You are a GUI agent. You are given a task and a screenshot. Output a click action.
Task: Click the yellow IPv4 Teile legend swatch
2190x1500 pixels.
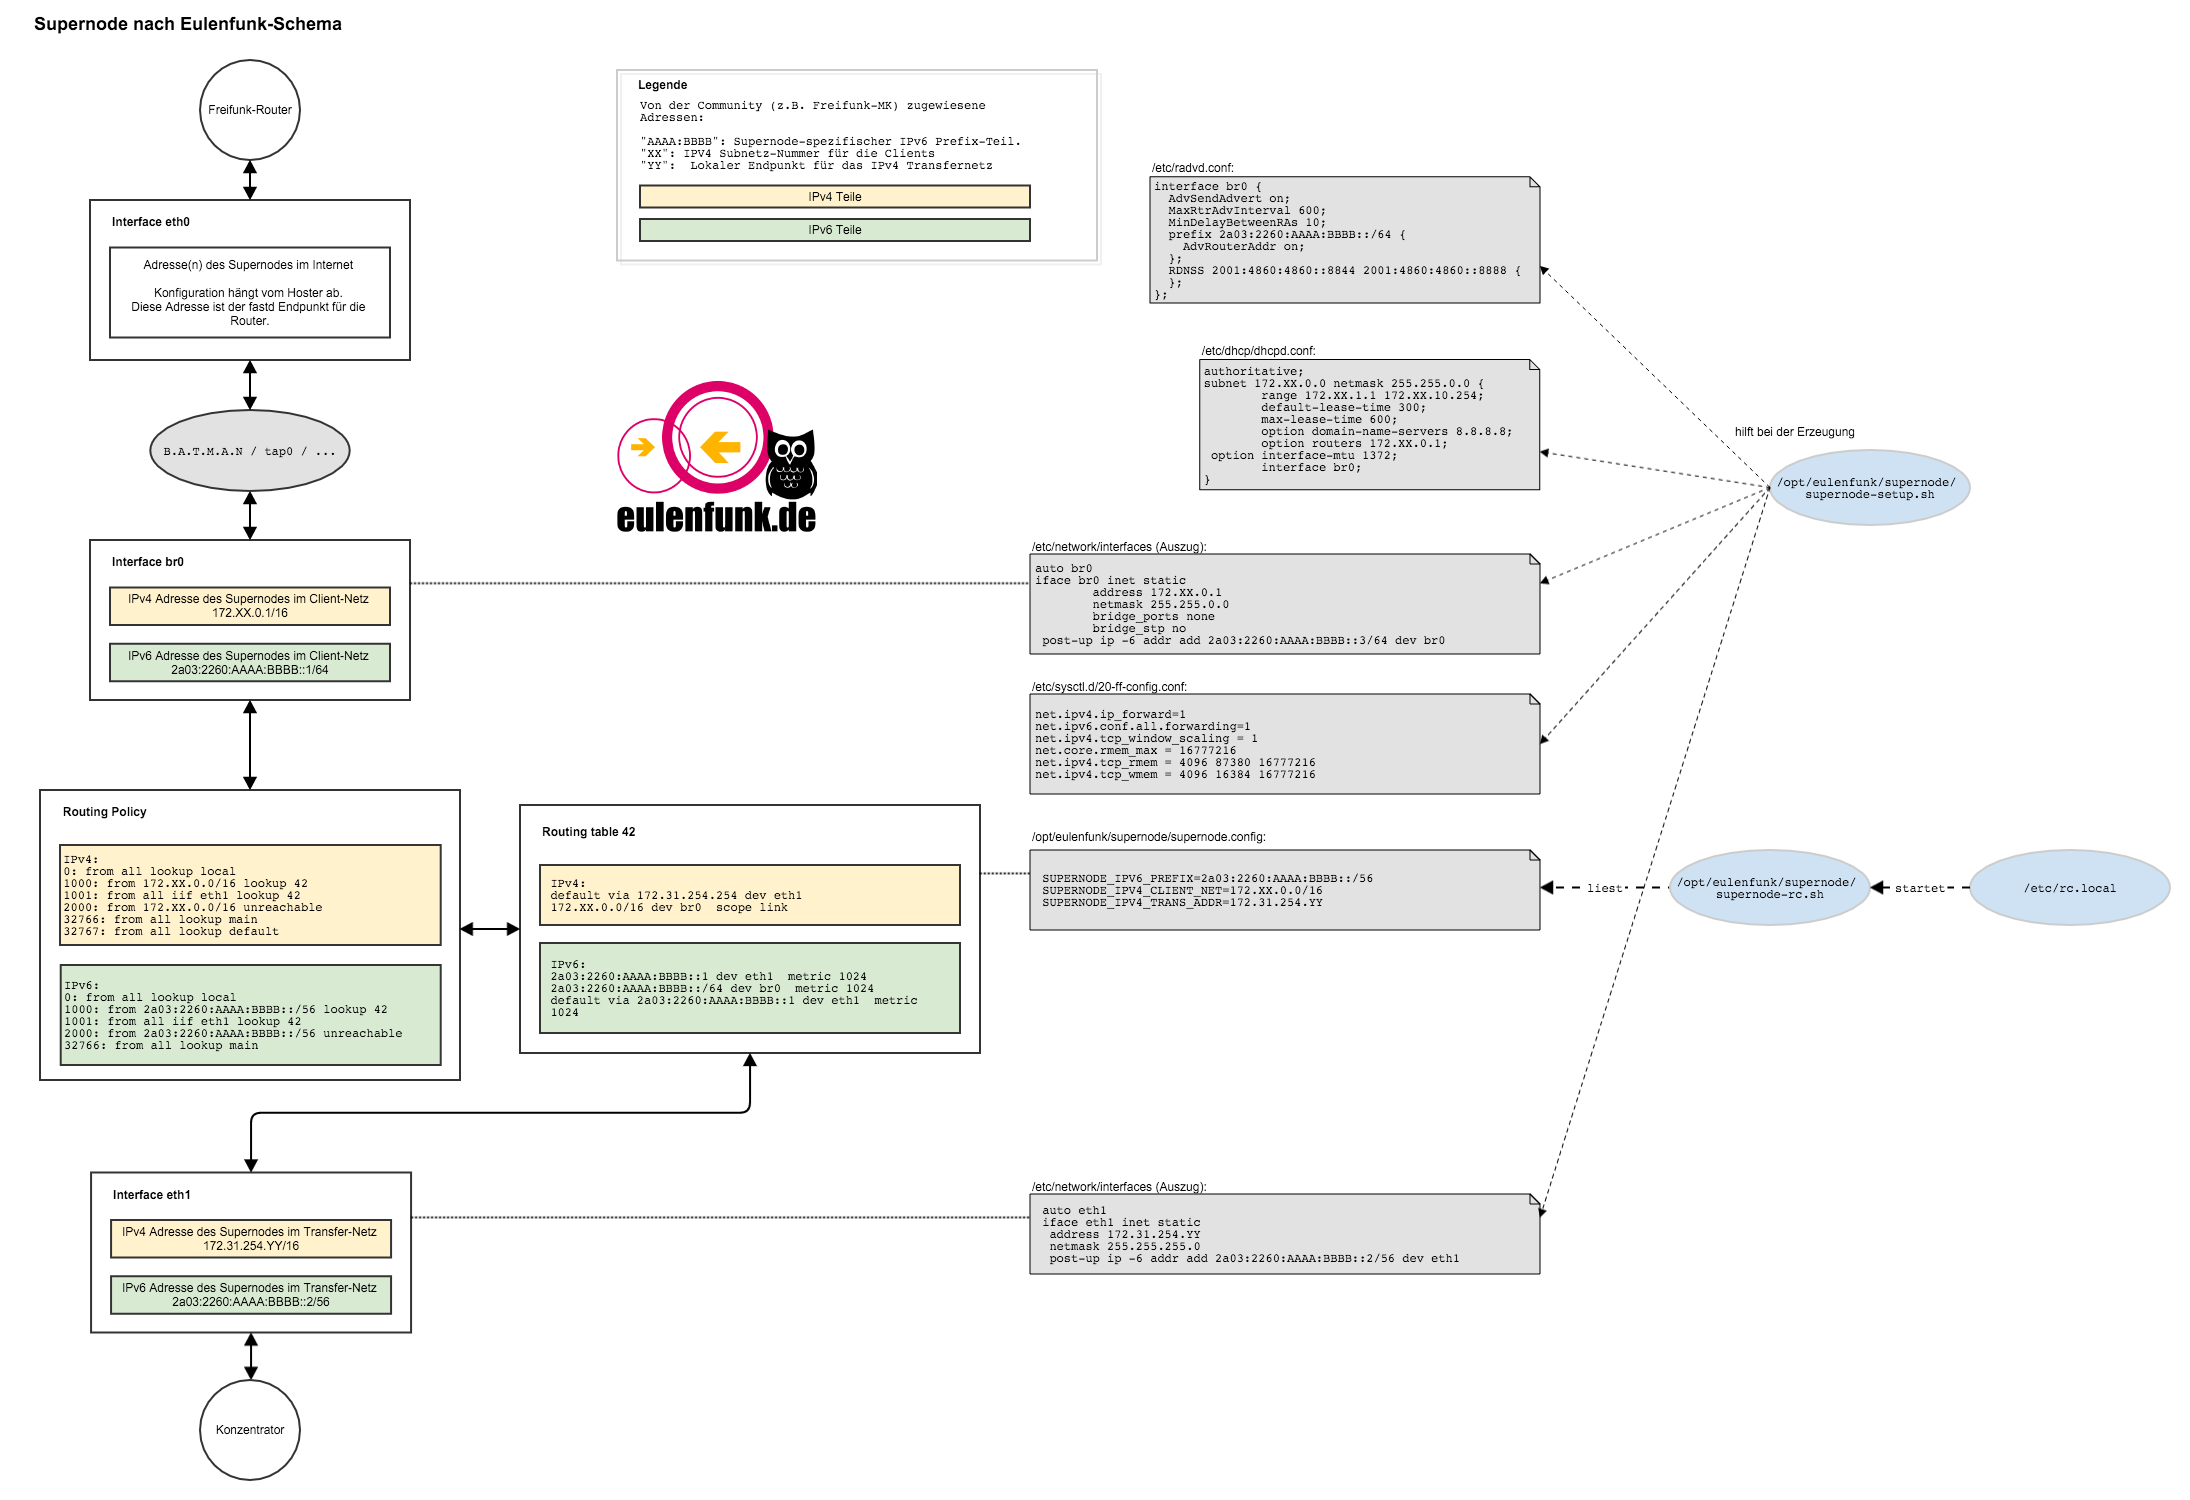click(834, 197)
